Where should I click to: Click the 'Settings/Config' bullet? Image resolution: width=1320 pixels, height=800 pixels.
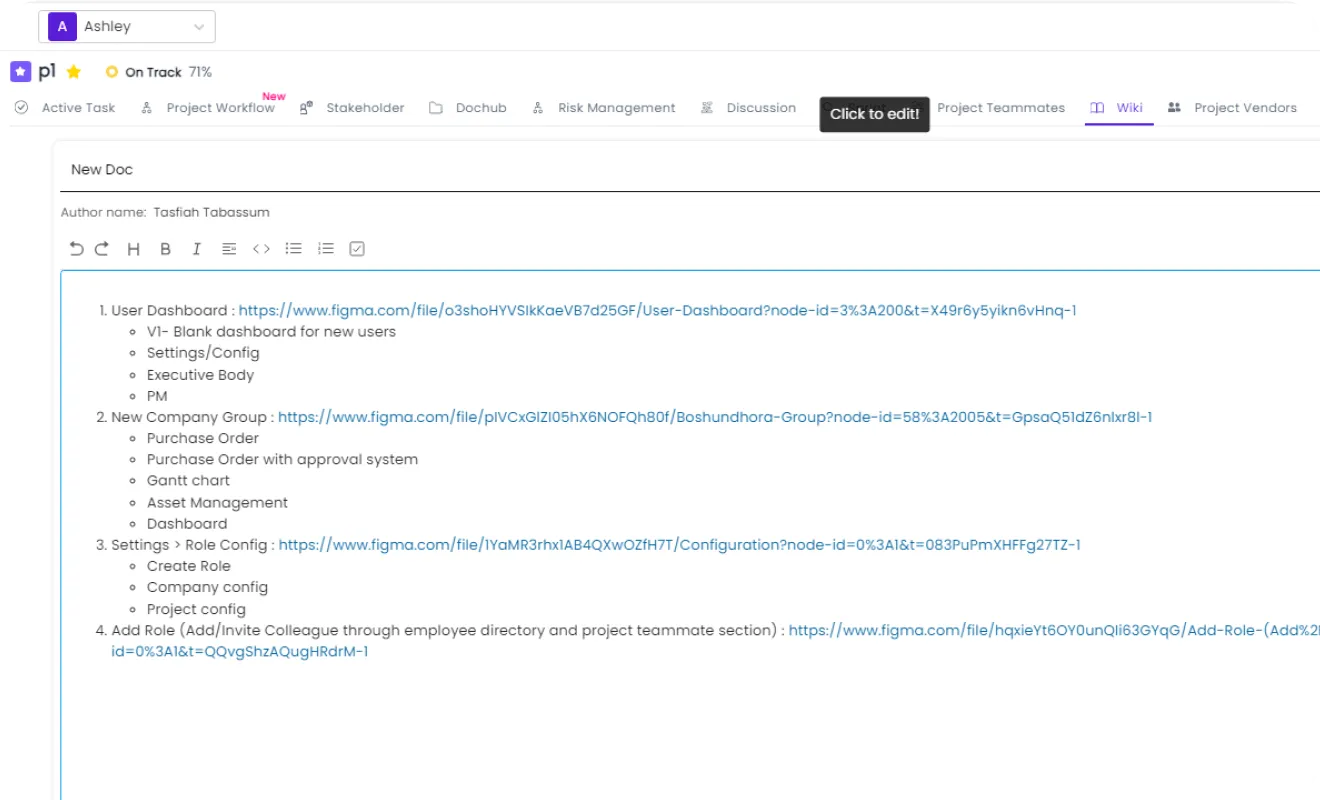click(x=203, y=353)
